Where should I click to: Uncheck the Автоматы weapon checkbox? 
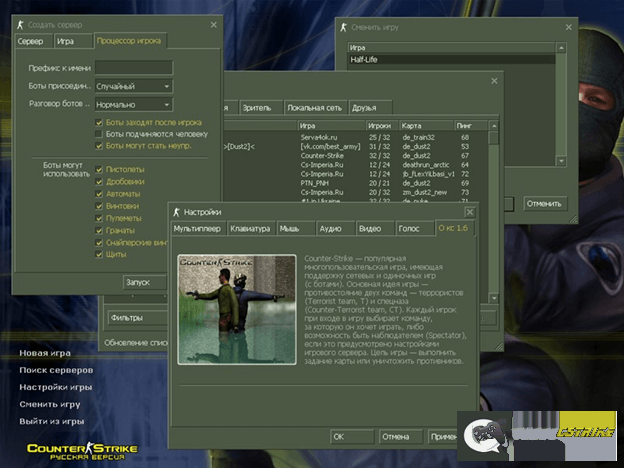click(99, 194)
